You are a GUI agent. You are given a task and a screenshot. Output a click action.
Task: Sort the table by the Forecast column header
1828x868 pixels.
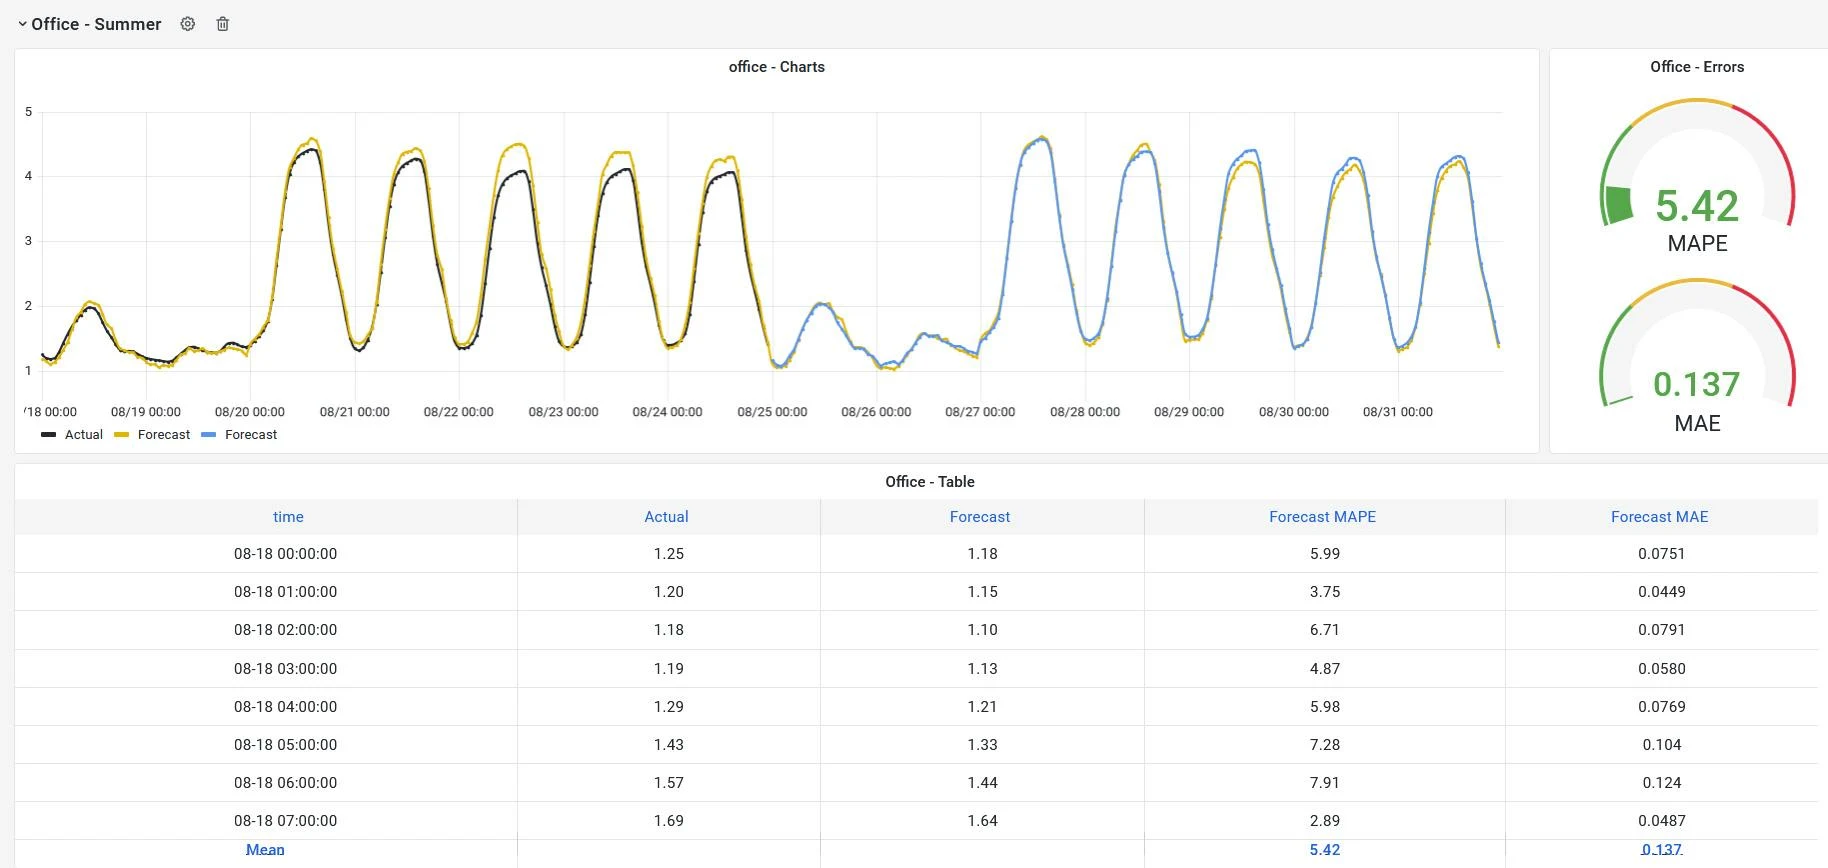coord(980,517)
